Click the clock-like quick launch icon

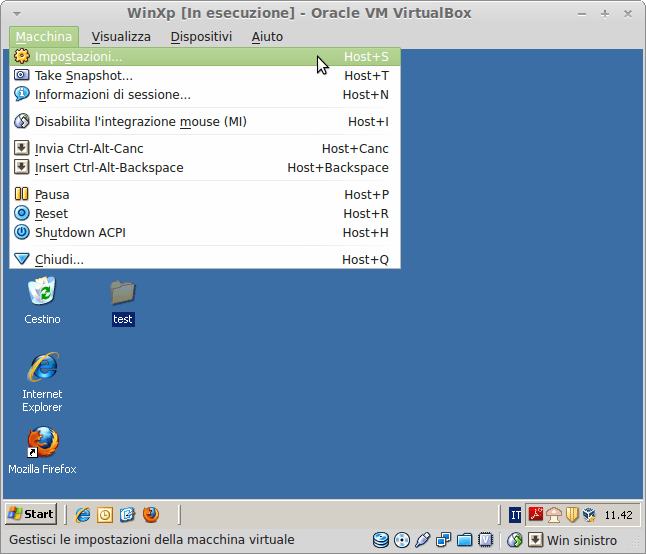pyautogui.click(x=105, y=515)
